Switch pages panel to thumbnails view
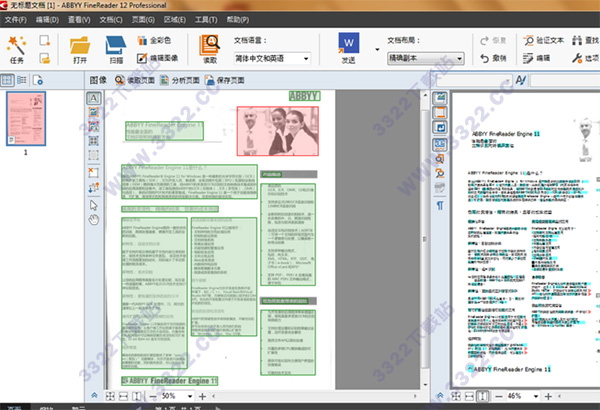This screenshot has height=410, width=600. pos(7,80)
